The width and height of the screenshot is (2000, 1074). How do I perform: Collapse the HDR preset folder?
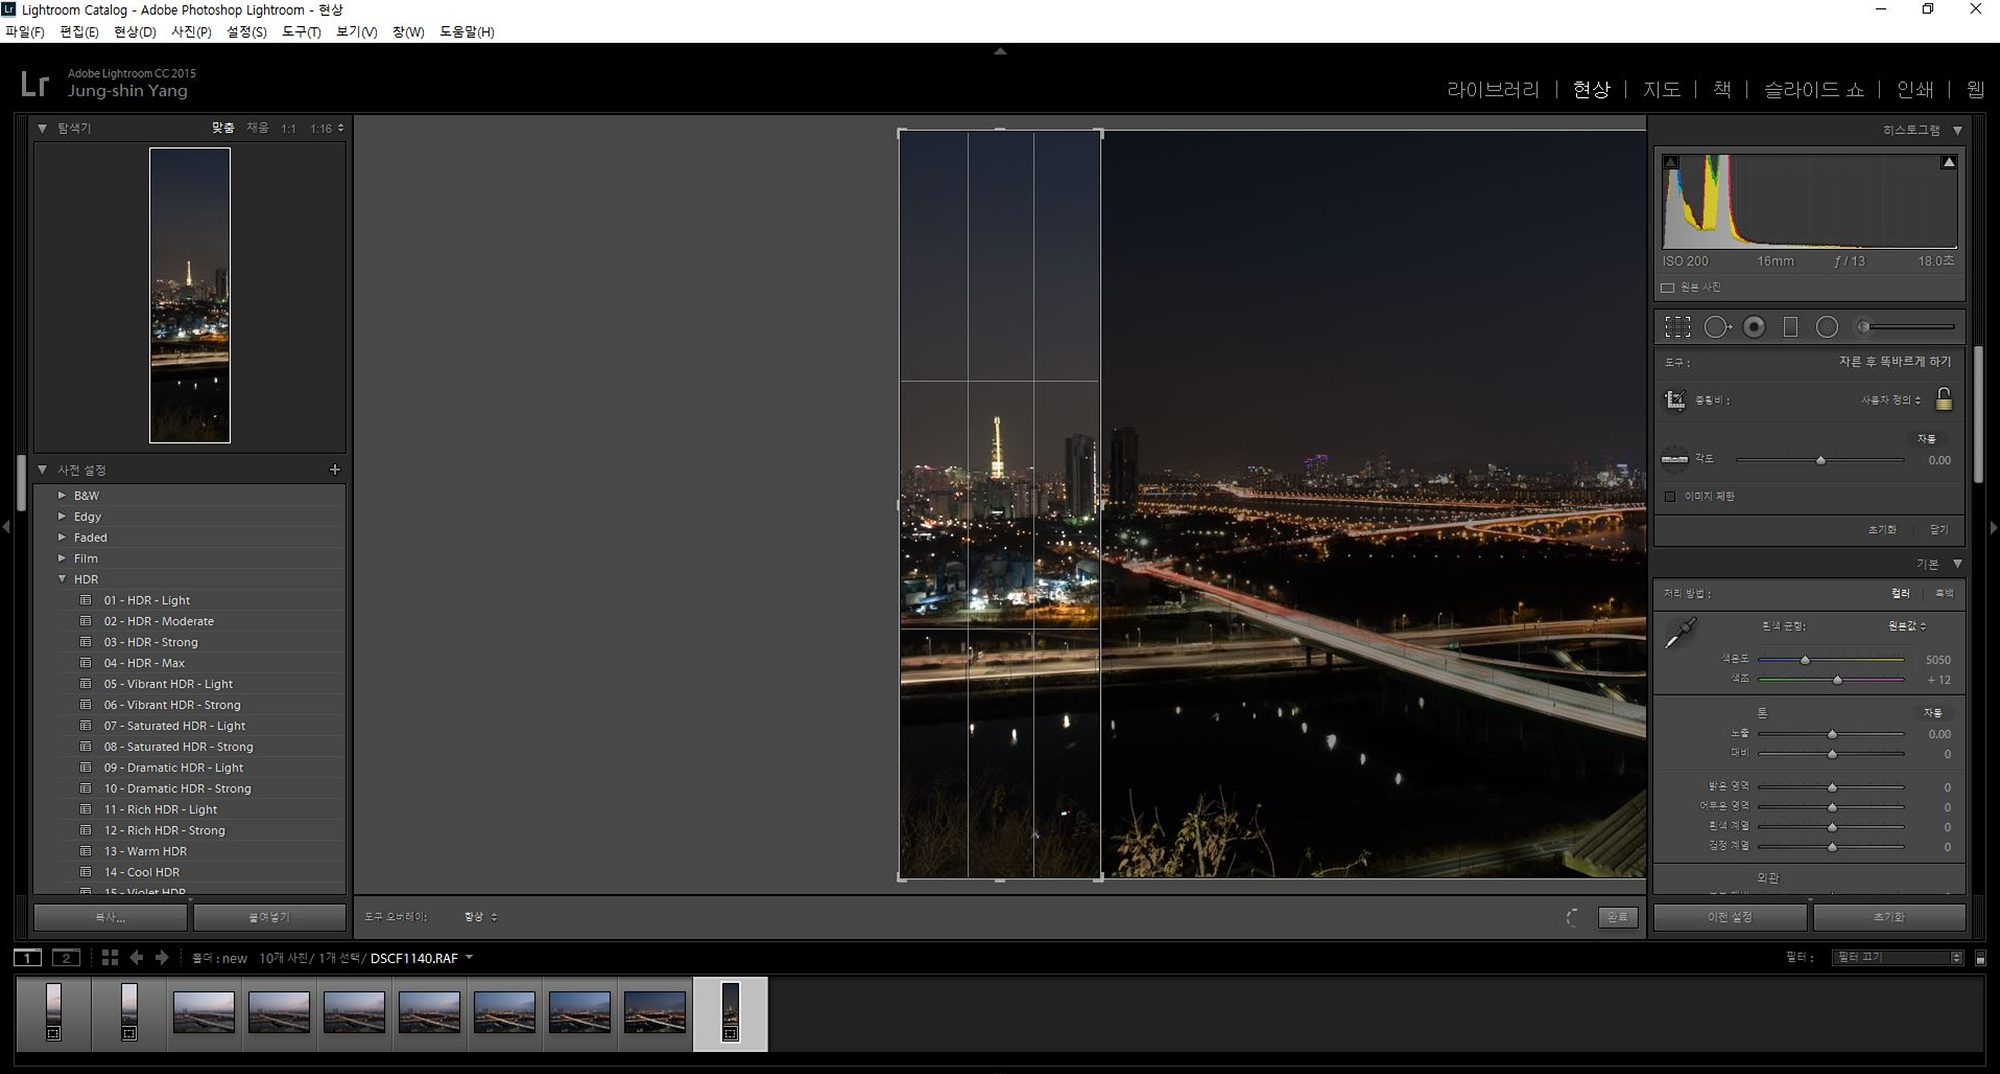(x=62, y=579)
